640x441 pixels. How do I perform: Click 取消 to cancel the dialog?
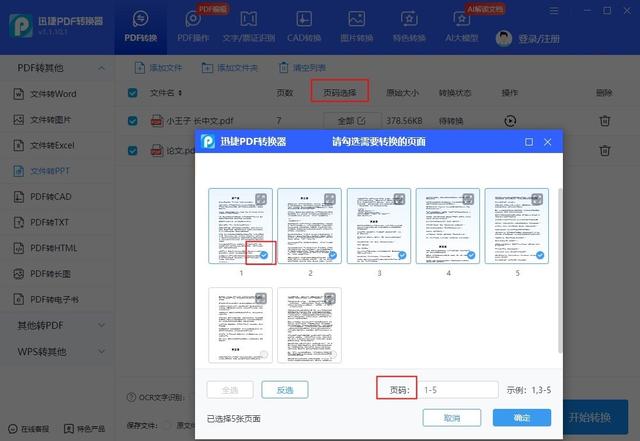[452, 418]
